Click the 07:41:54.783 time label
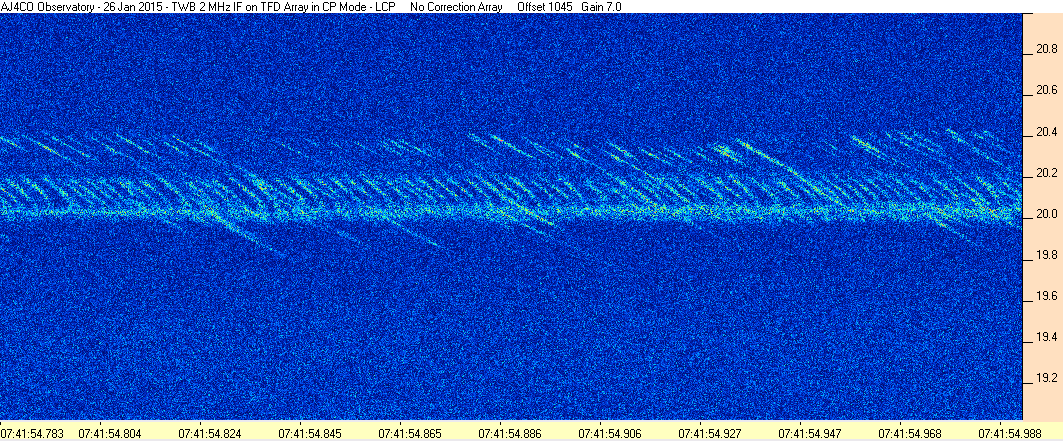The height and width of the screenshot is (441, 1063). point(31,432)
